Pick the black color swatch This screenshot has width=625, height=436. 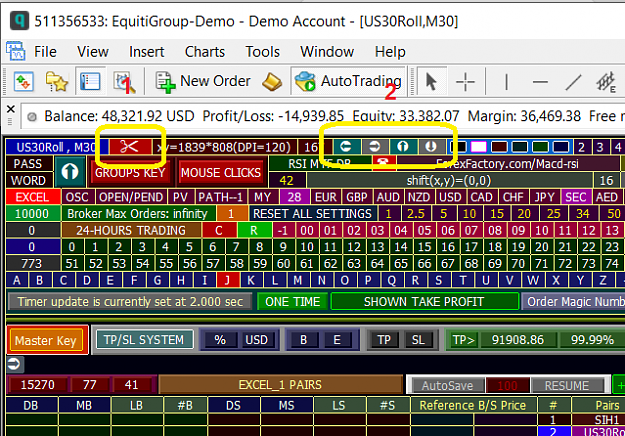[458, 147]
